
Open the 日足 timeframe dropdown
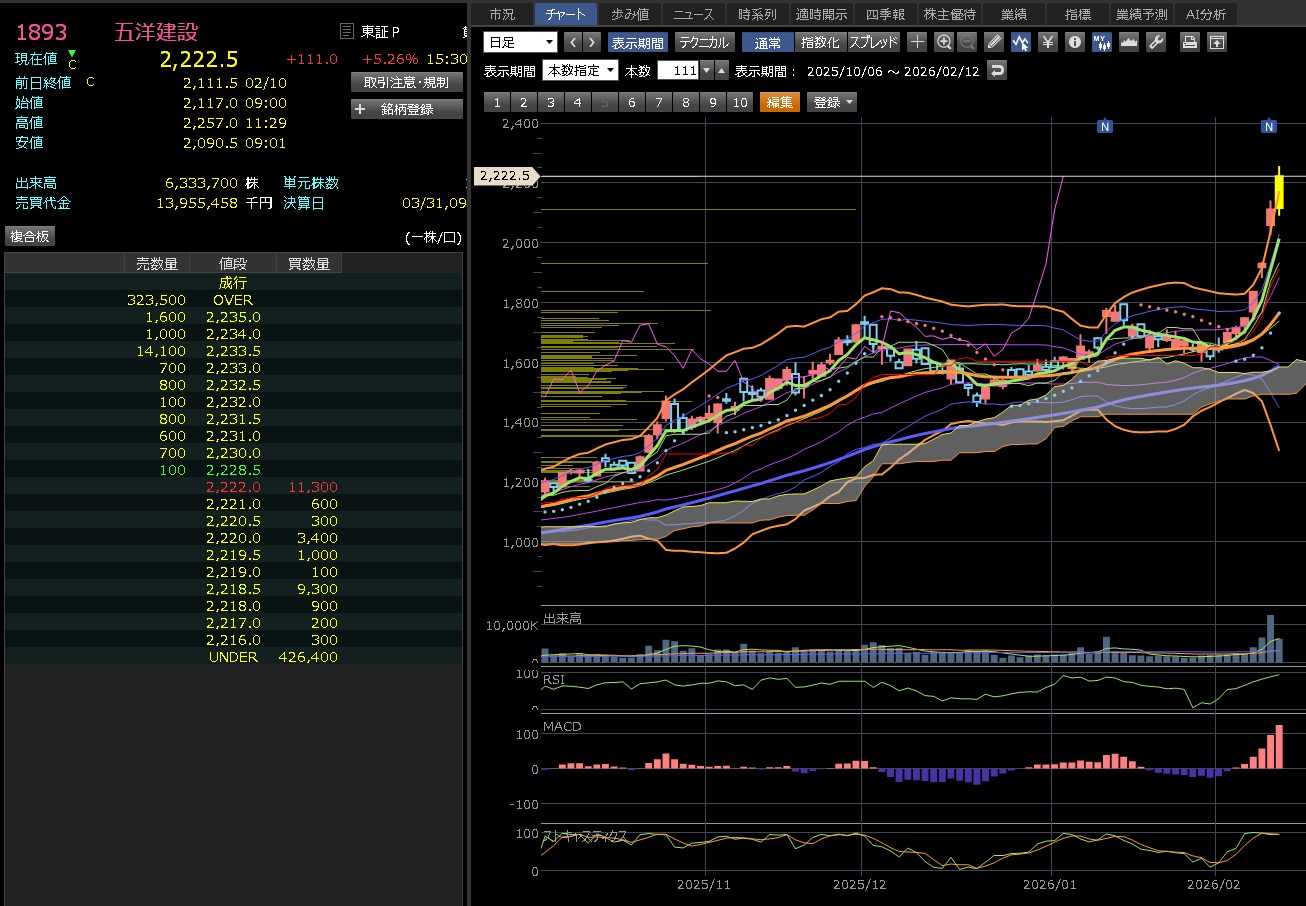(520, 42)
